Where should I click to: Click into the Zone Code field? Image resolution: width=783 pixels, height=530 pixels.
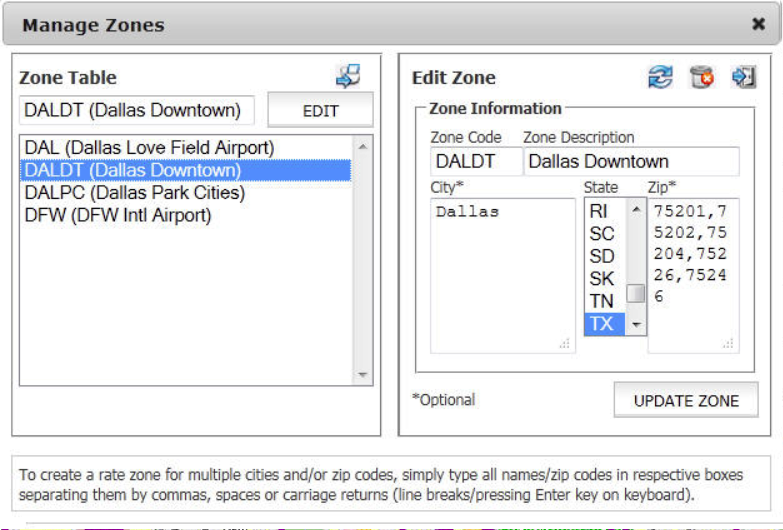[x=476, y=161]
